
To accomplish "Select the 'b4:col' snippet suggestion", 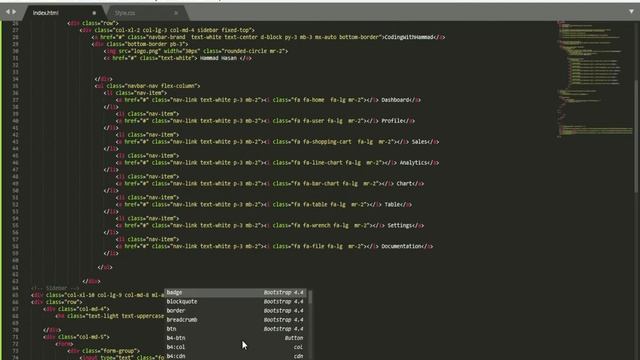I will [x=236, y=347].
